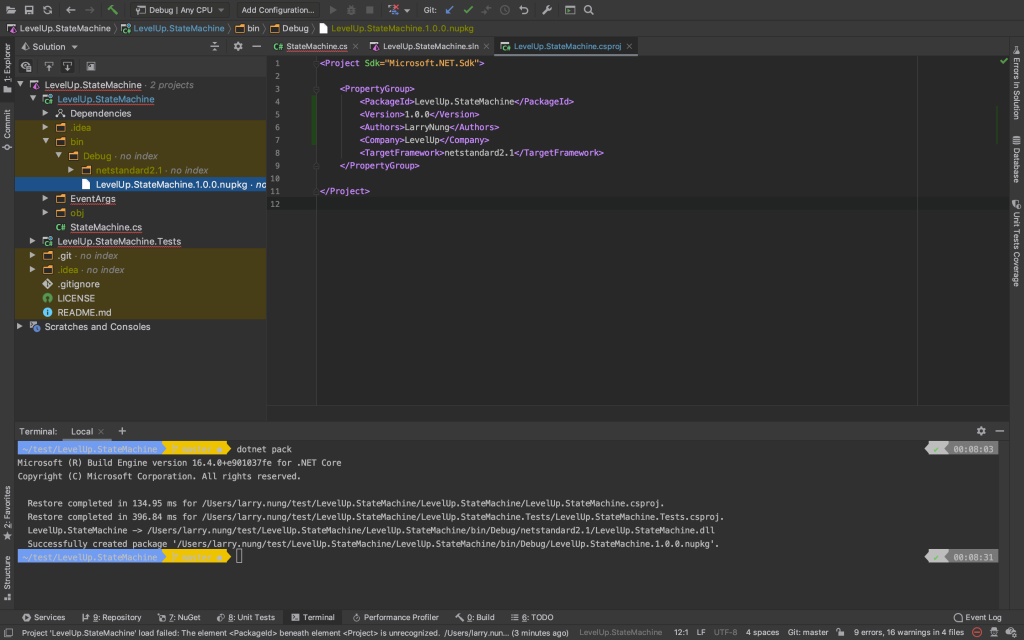Expand the netstandard2.1 folder
Viewport: 1024px width, 640px height.
point(71,170)
